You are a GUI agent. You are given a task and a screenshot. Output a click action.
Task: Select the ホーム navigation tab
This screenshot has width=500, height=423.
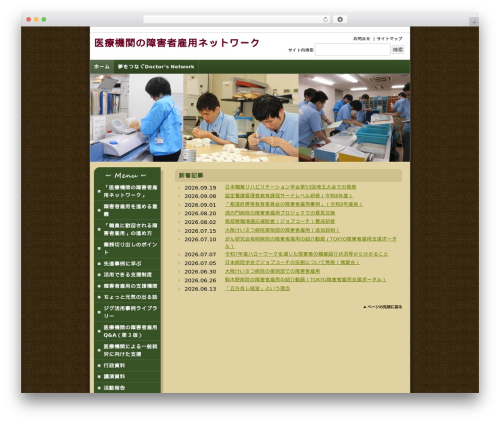pos(102,67)
